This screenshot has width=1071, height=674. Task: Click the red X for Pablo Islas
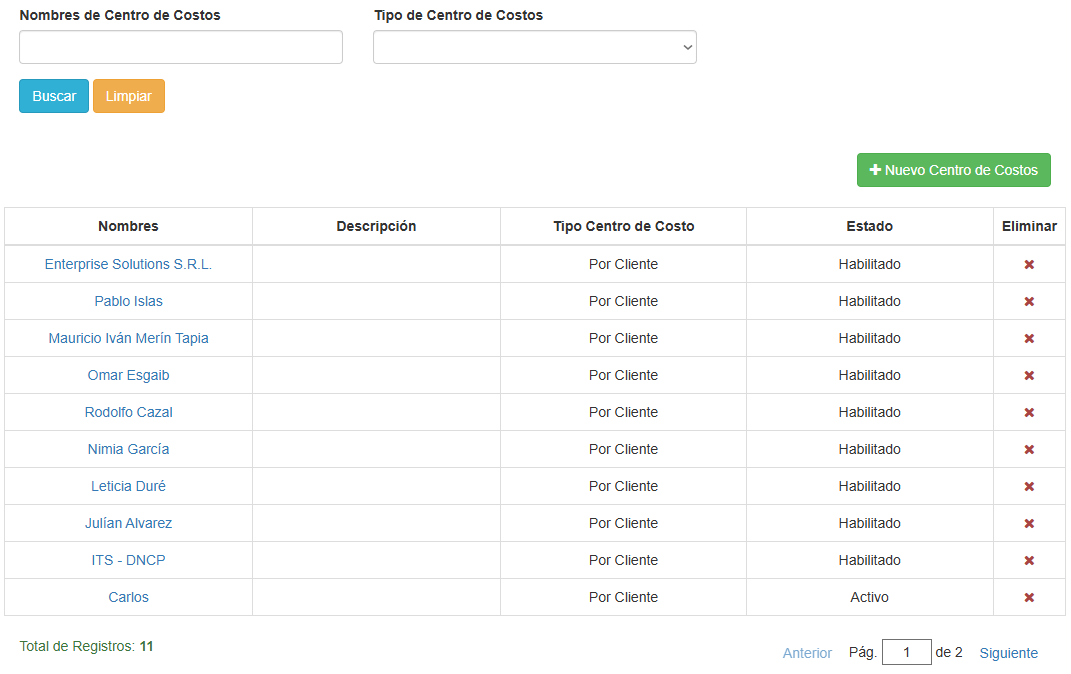point(1029,302)
